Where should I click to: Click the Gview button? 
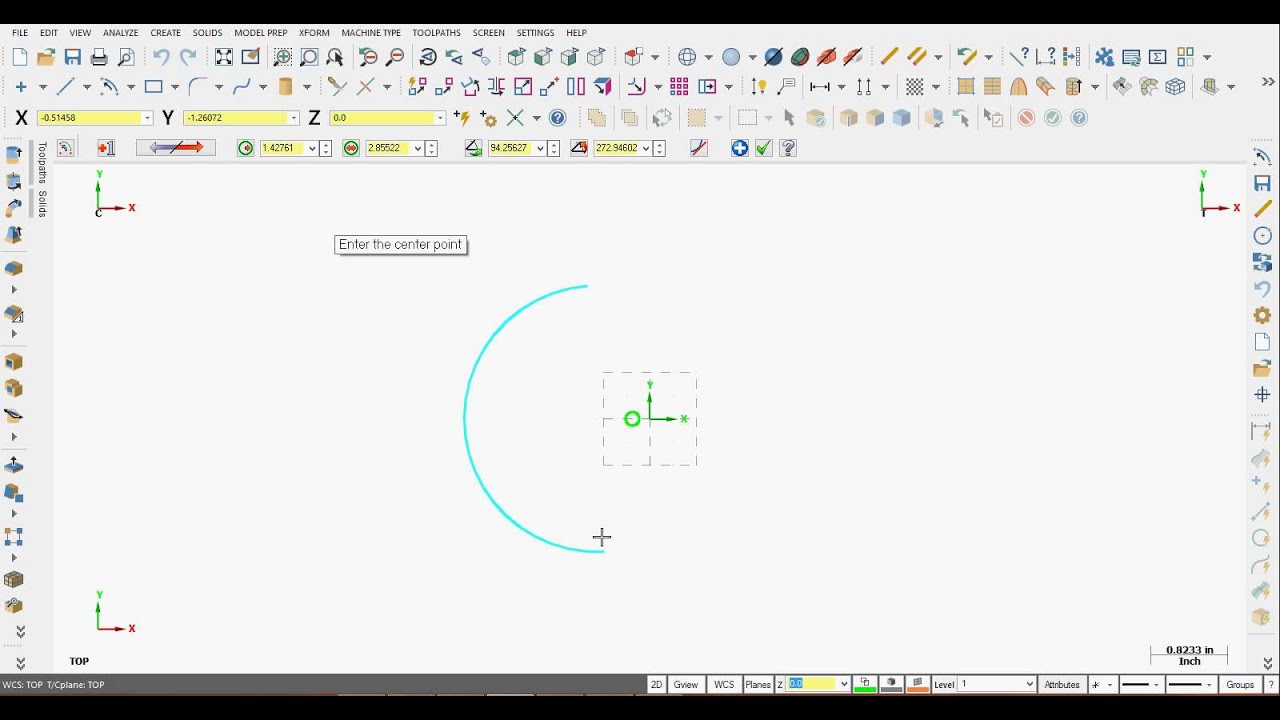pyautogui.click(x=686, y=685)
